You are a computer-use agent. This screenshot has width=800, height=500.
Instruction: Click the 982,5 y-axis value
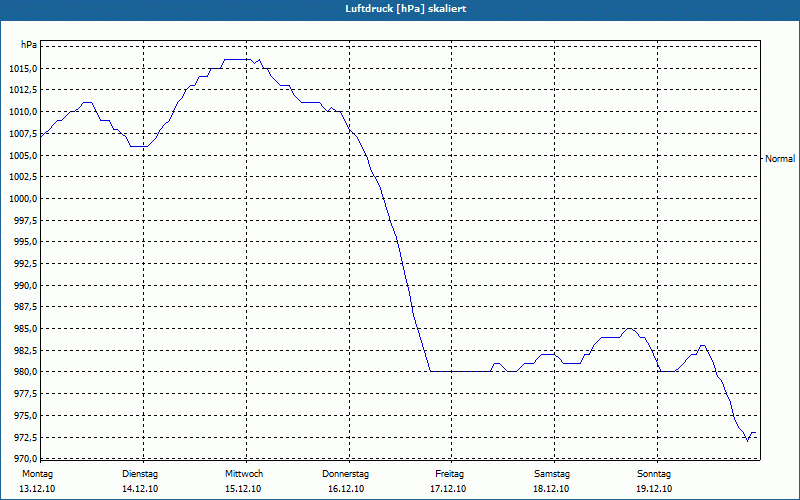click(26, 350)
